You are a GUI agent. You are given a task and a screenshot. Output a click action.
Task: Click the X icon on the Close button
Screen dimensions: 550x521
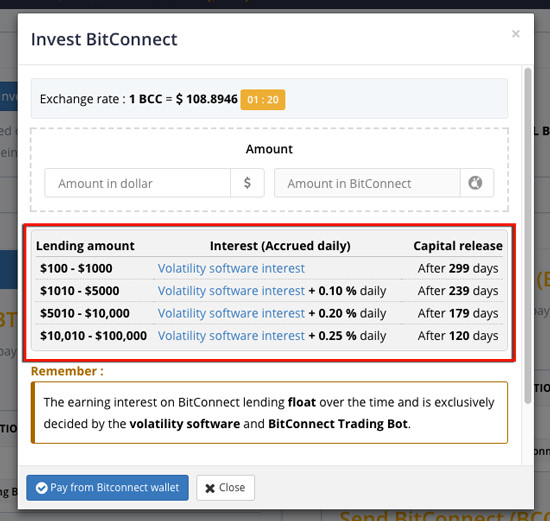(210, 488)
